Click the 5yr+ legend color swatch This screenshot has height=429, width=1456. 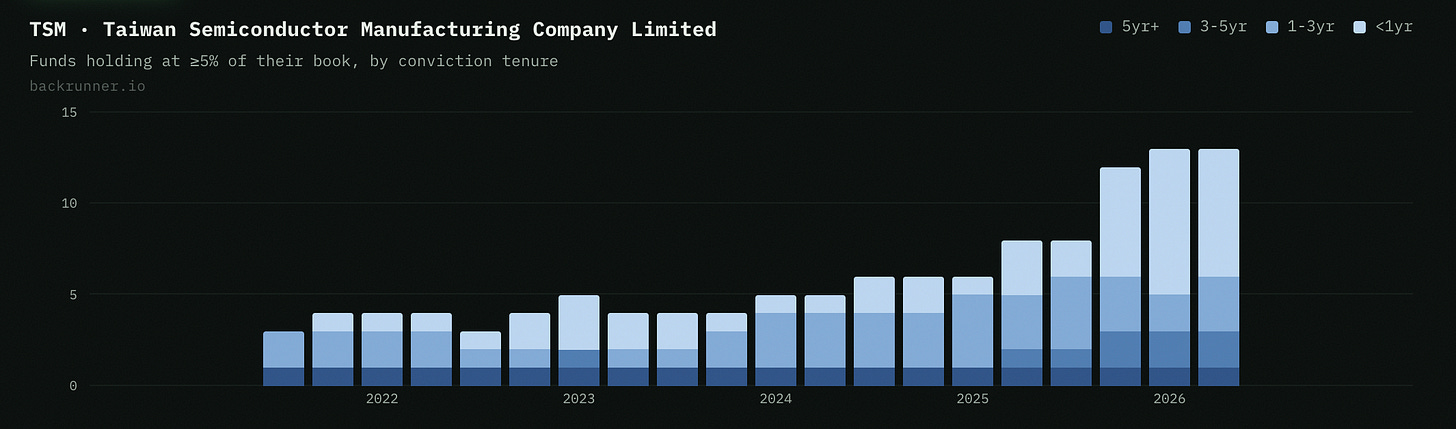(x=1105, y=27)
